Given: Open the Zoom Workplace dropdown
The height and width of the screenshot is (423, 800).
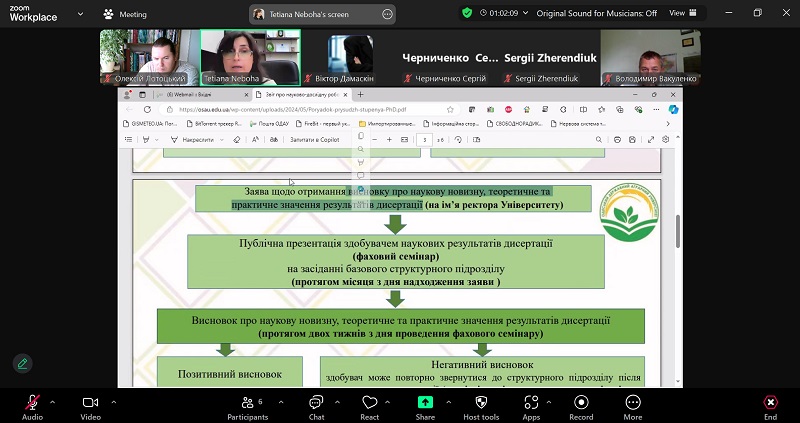Looking at the screenshot, I should (78, 14).
